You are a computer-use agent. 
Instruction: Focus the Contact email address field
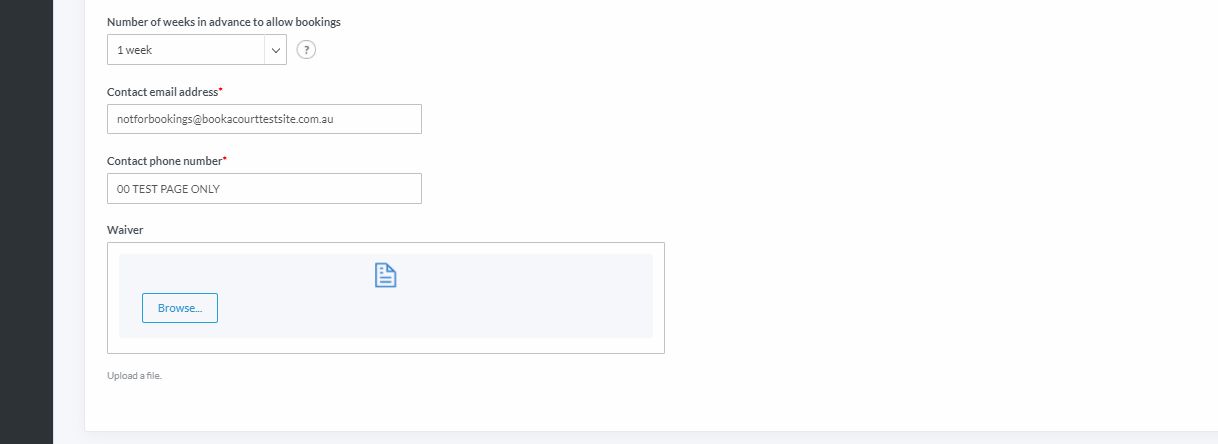[264, 119]
